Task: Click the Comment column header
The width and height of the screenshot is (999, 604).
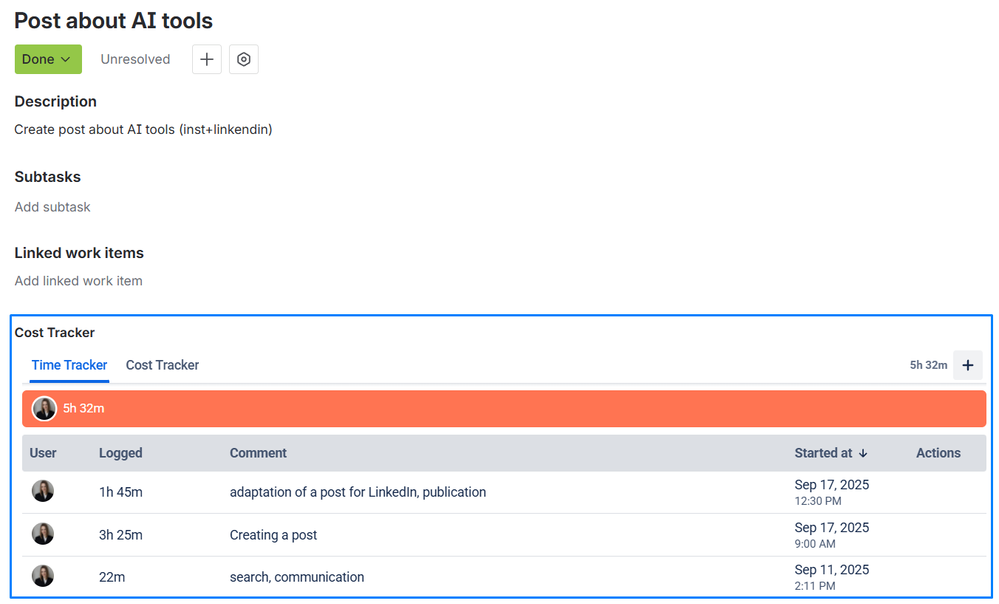Action: (258, 453)
